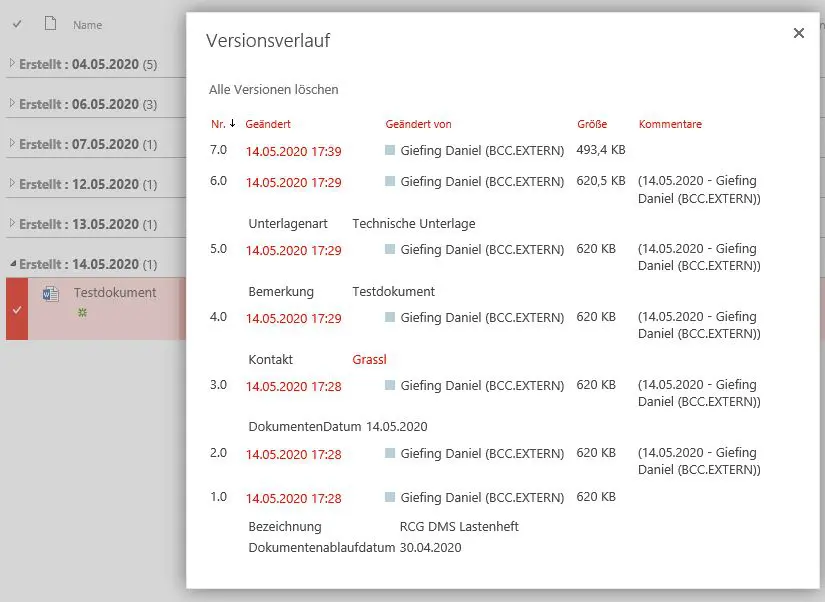Open version 7.0 dated 14.05.2020 17:39
The height and width of the screenshot is (602, 825).
(x=293, y=152)
